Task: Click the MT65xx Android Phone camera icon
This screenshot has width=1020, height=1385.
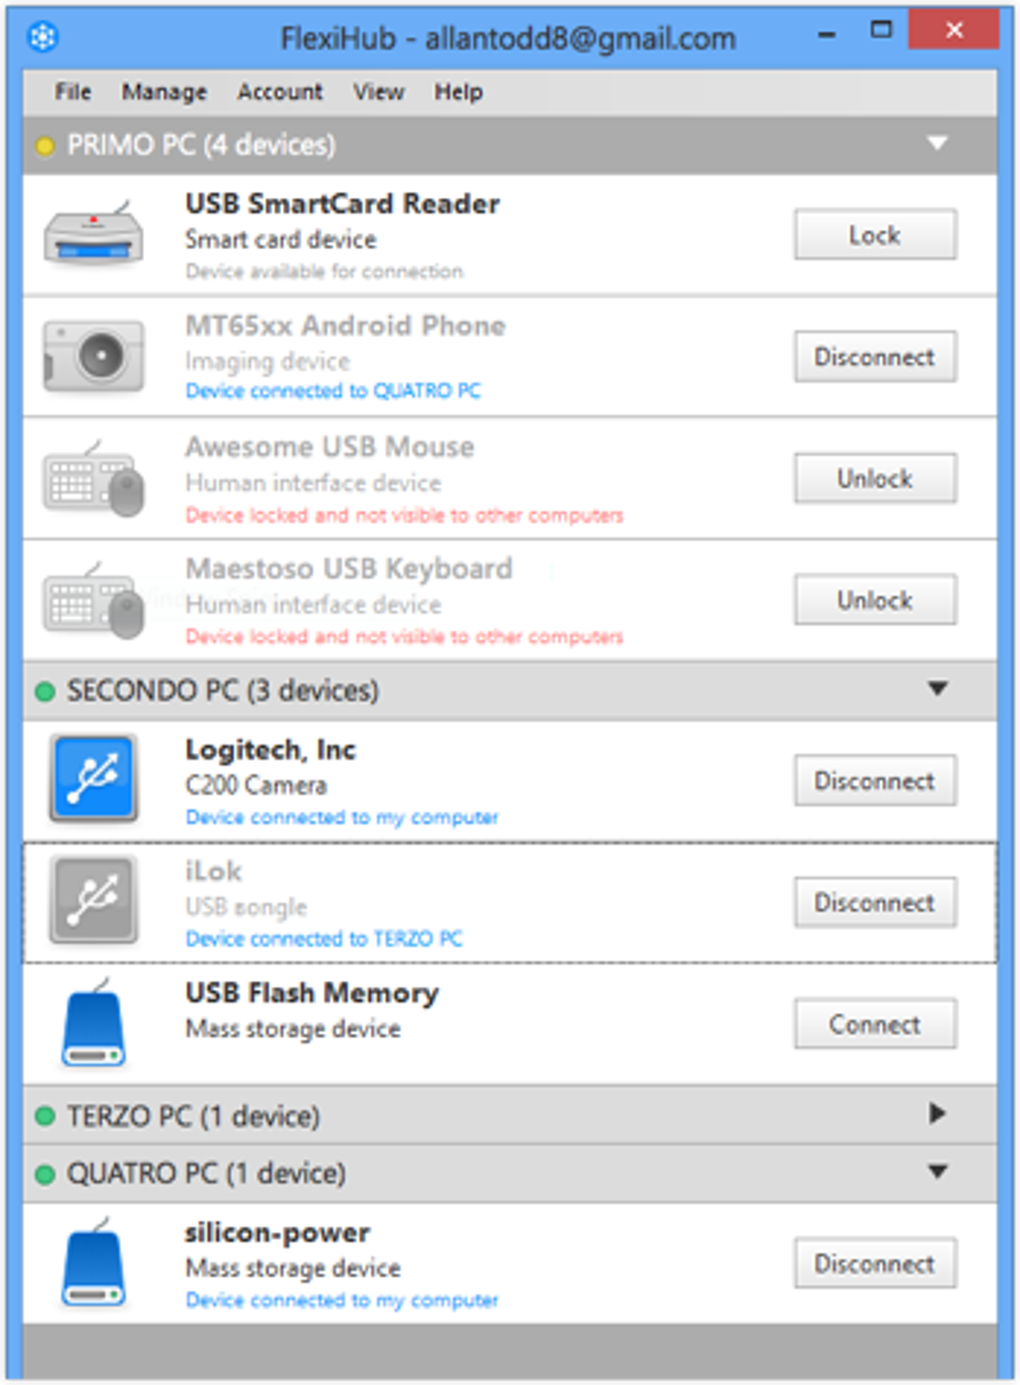Action: [x=93, y=356]
